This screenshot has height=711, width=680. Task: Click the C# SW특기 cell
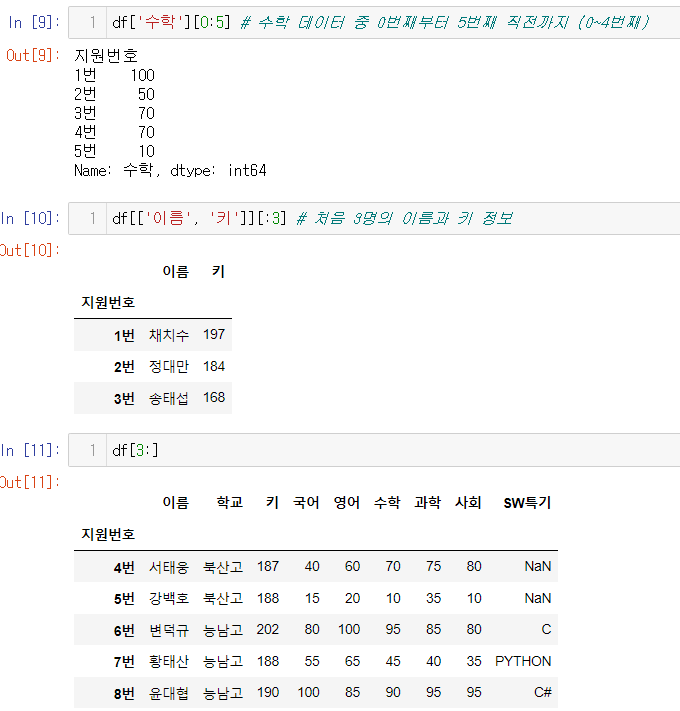click(543, 692)
